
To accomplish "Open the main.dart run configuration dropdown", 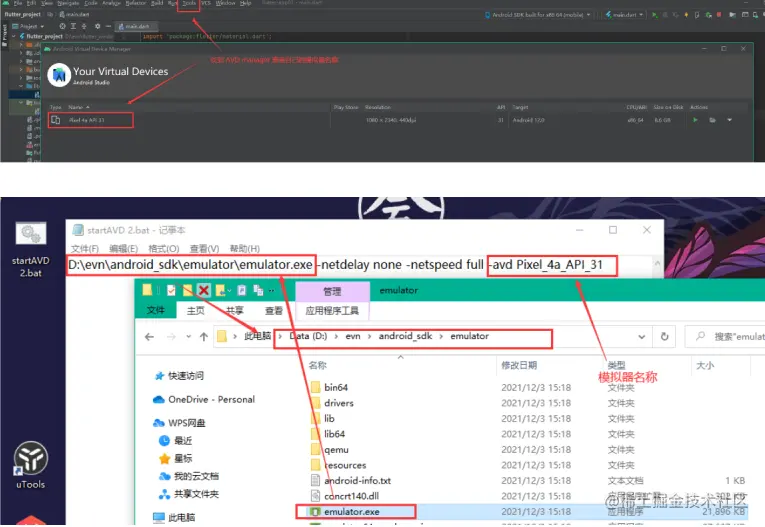I will (x=625, y=15).
